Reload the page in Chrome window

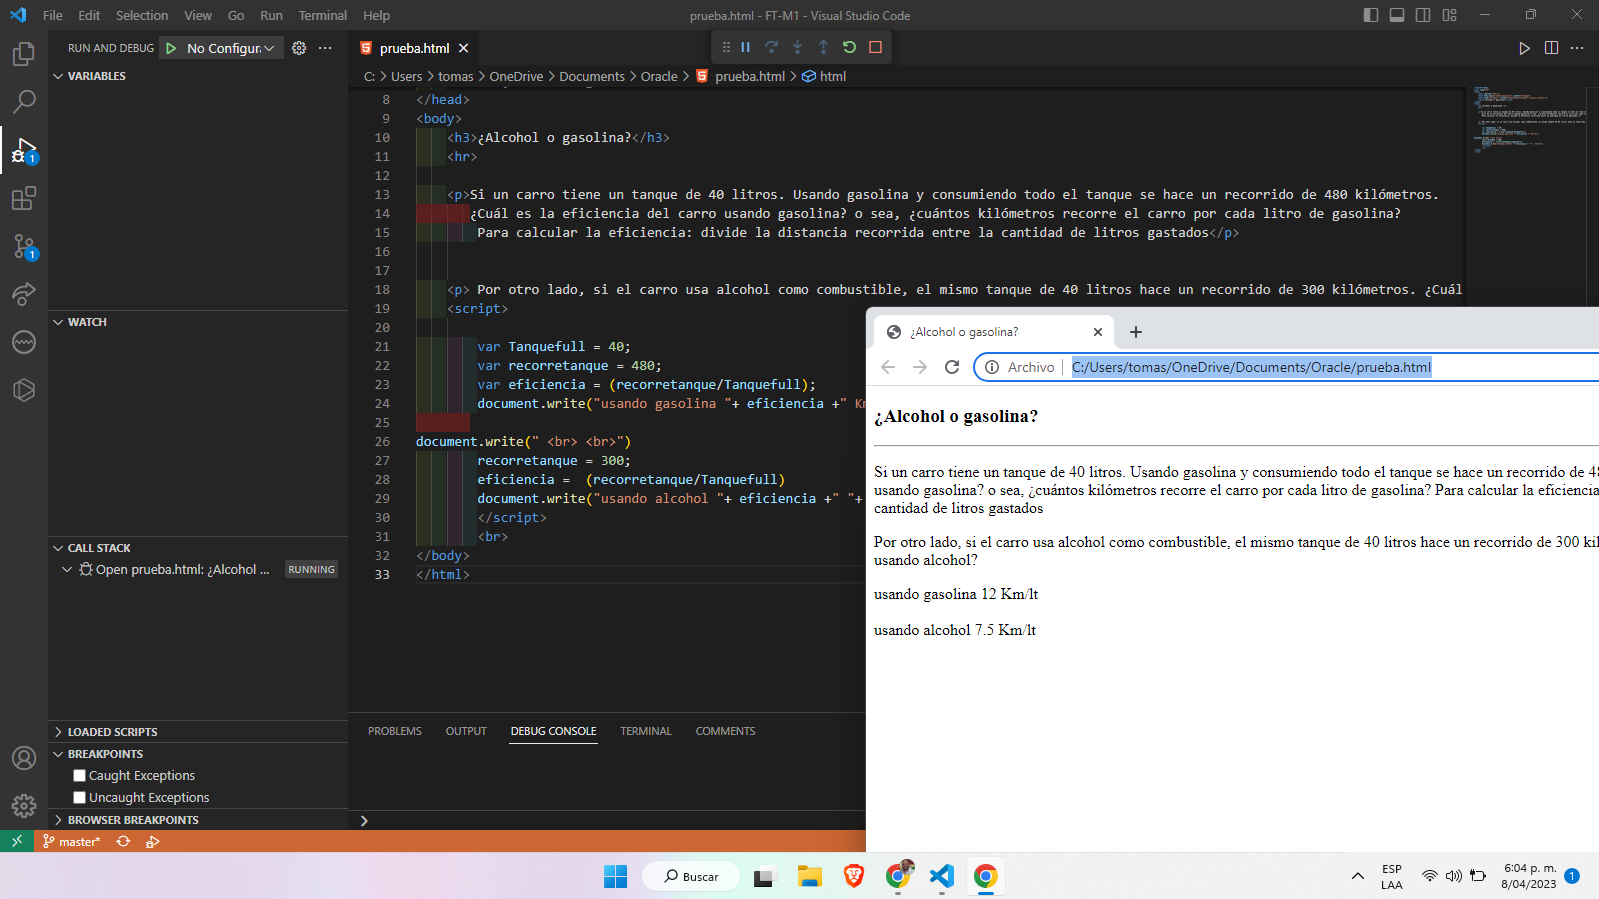click(952, 367)
